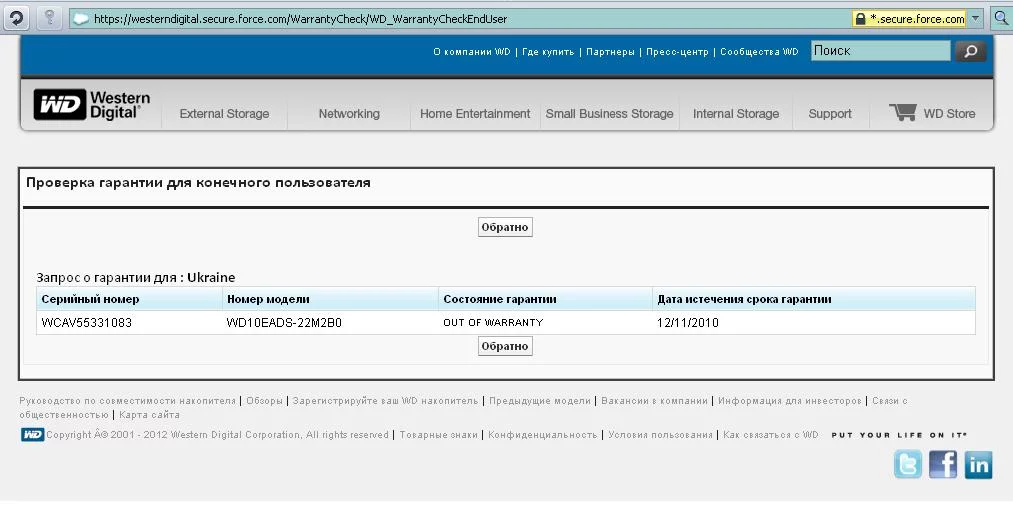Click the Обратно button below the table
Image resolution: width=1013 pixels, height=519 pixels.
point(505,346)
